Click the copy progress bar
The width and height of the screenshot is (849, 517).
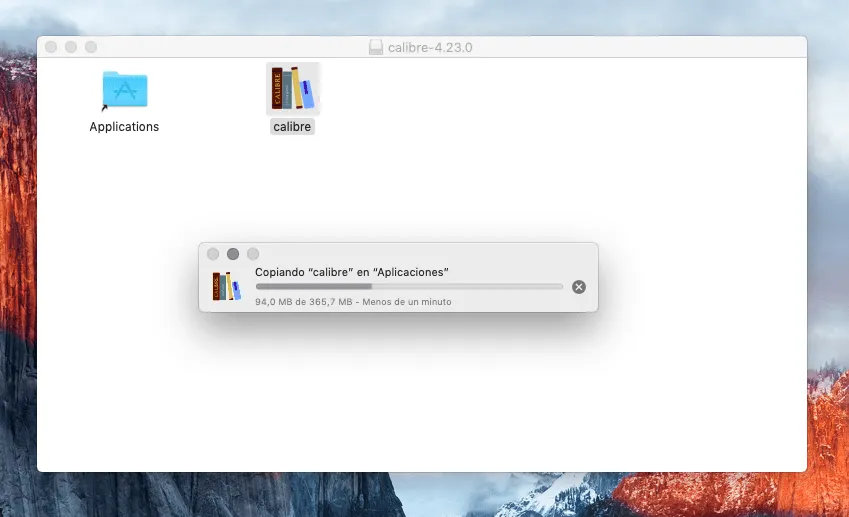point(409,286)
